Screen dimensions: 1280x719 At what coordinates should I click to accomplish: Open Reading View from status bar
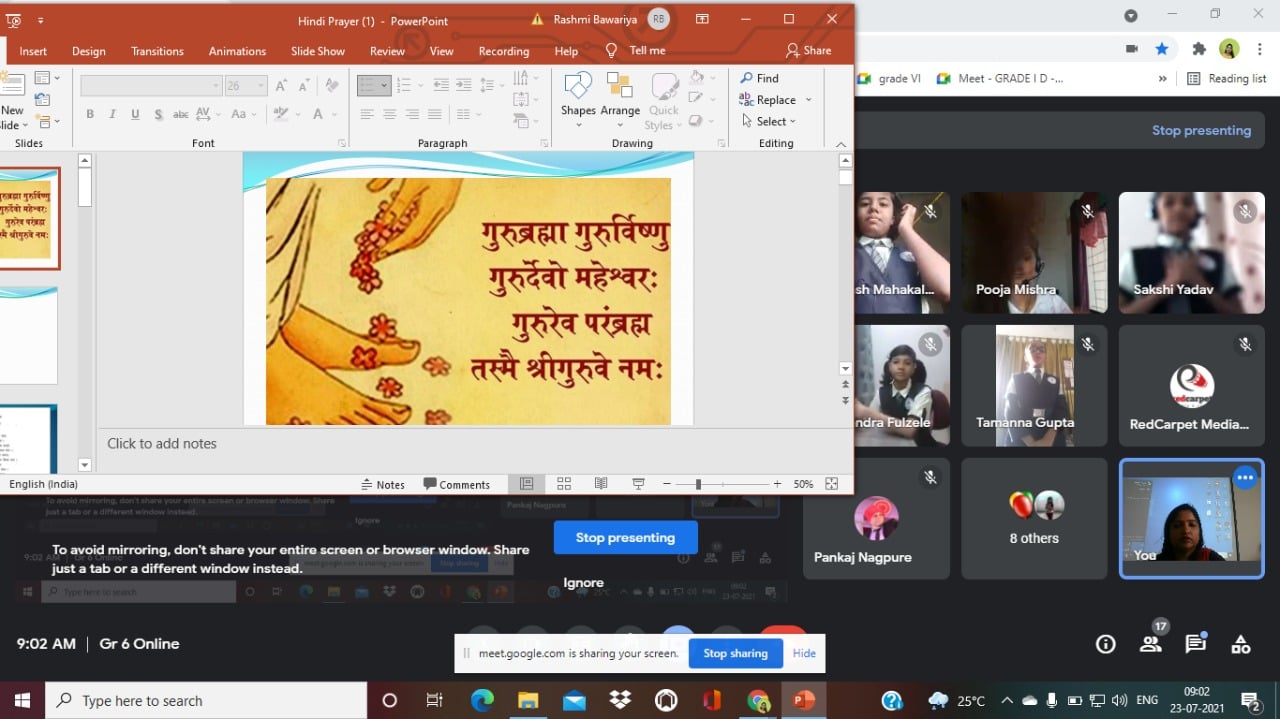coord(601,484)
